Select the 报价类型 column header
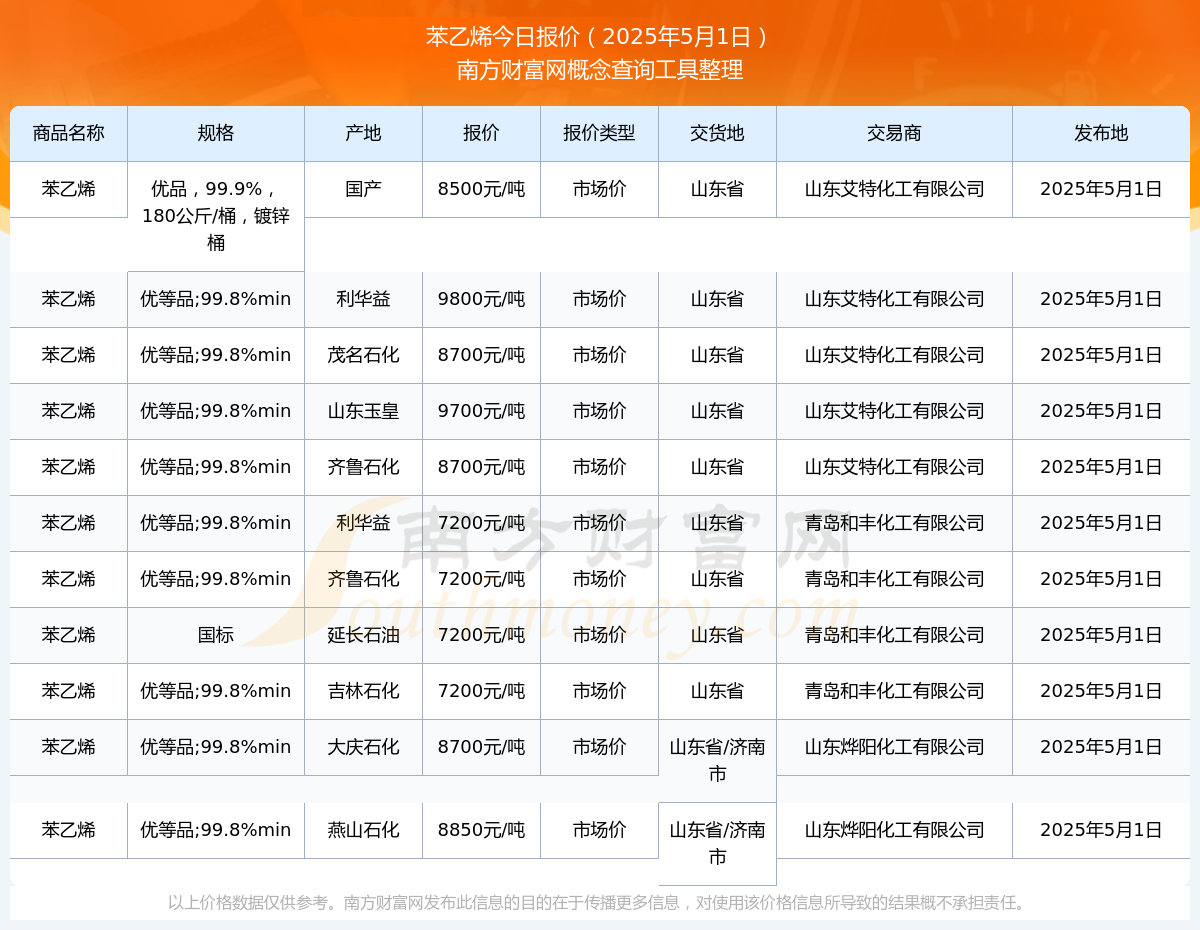The width and height of the screenshot is (1200, 930). [x=599, y=133]
